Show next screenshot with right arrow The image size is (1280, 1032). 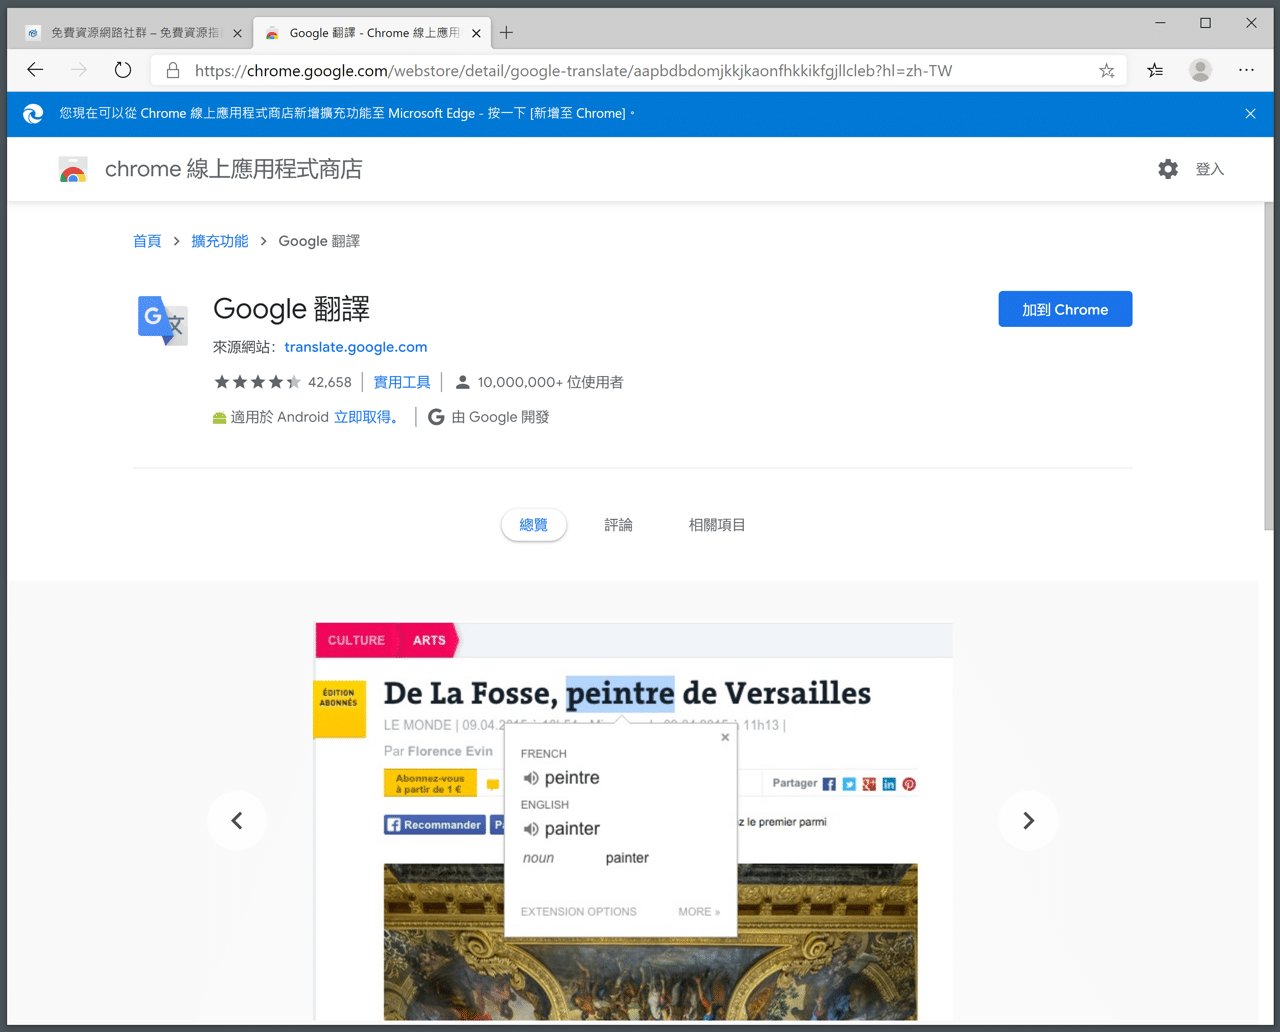[1028, 821]
